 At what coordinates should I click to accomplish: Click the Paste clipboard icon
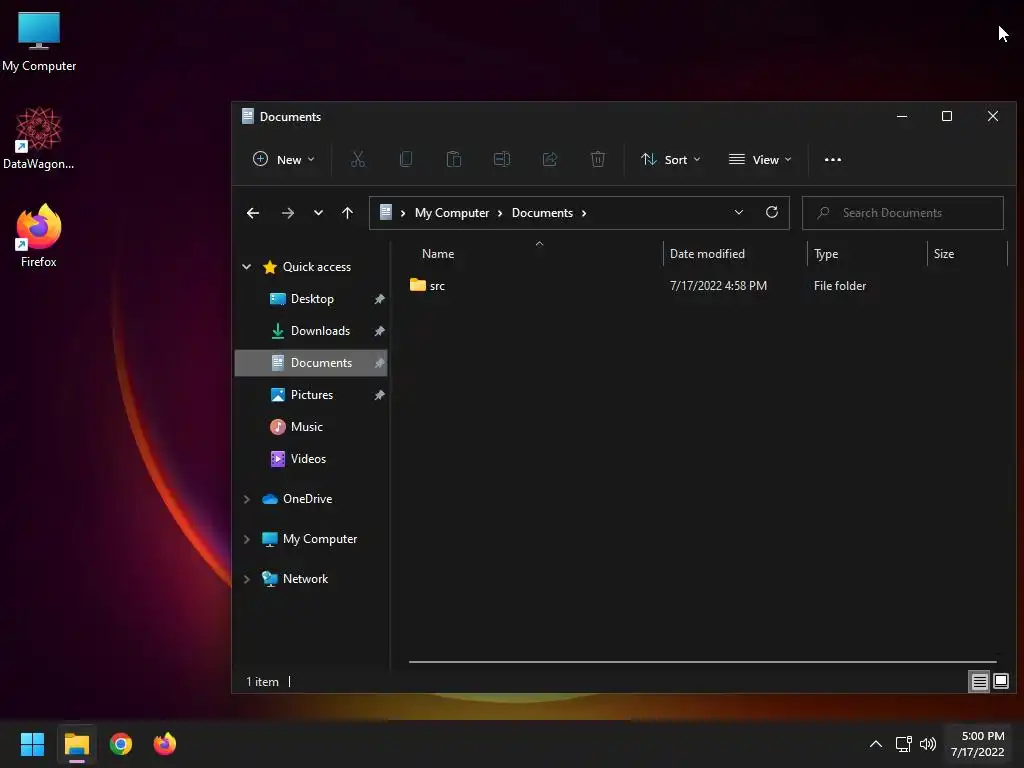point(454,159)
